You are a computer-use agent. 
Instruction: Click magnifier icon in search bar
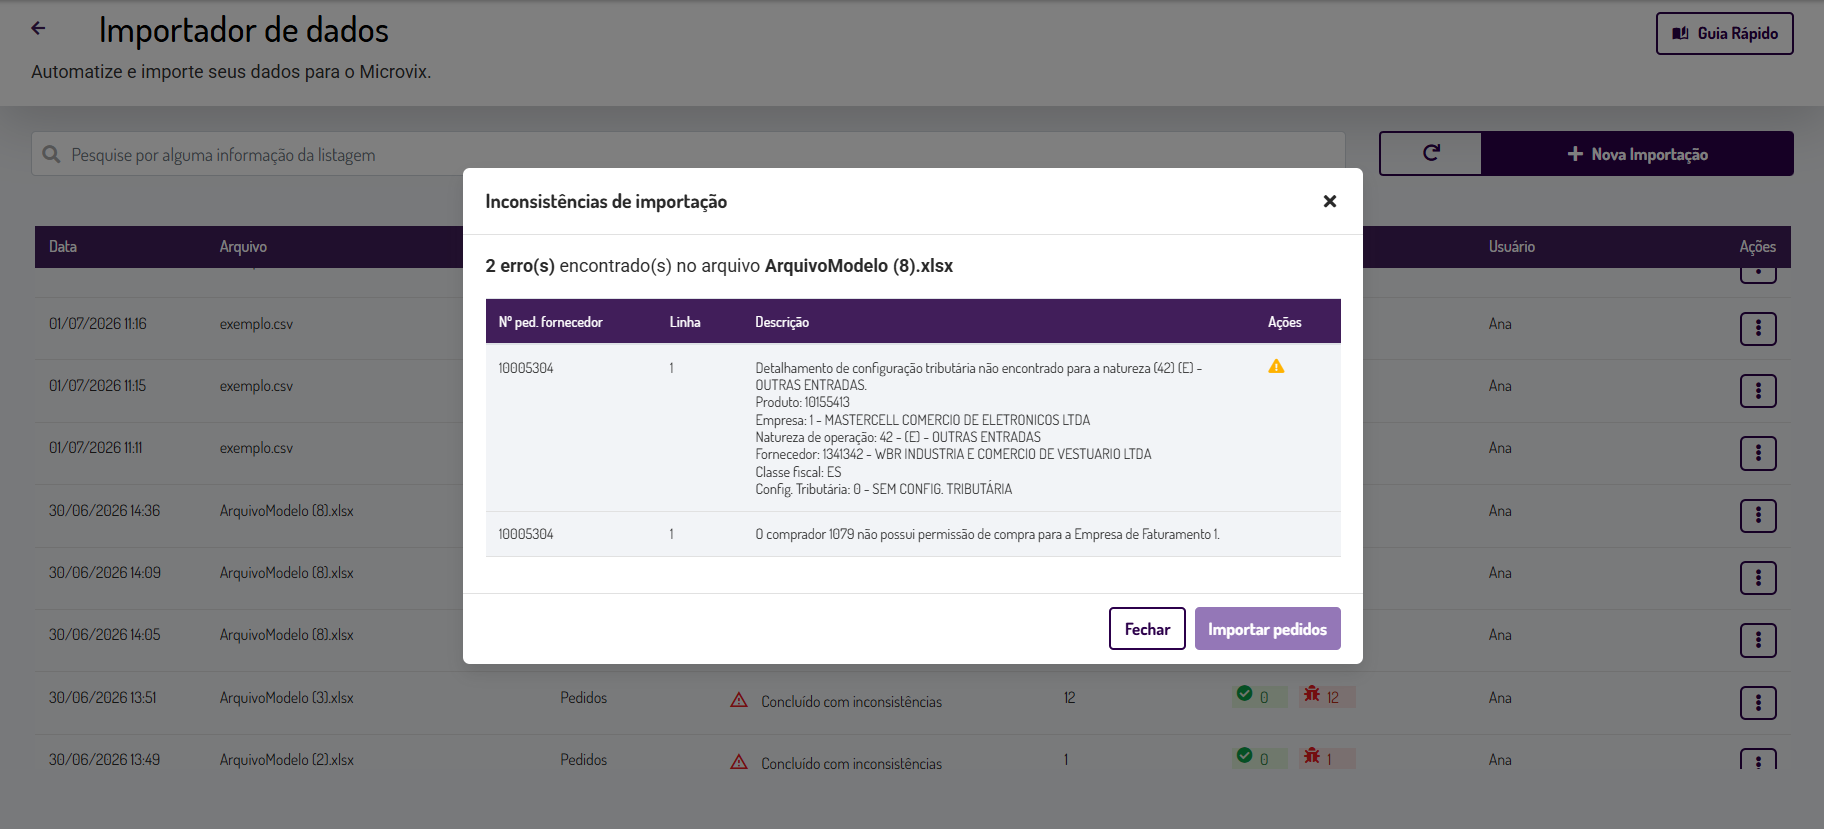click(52, 154)
